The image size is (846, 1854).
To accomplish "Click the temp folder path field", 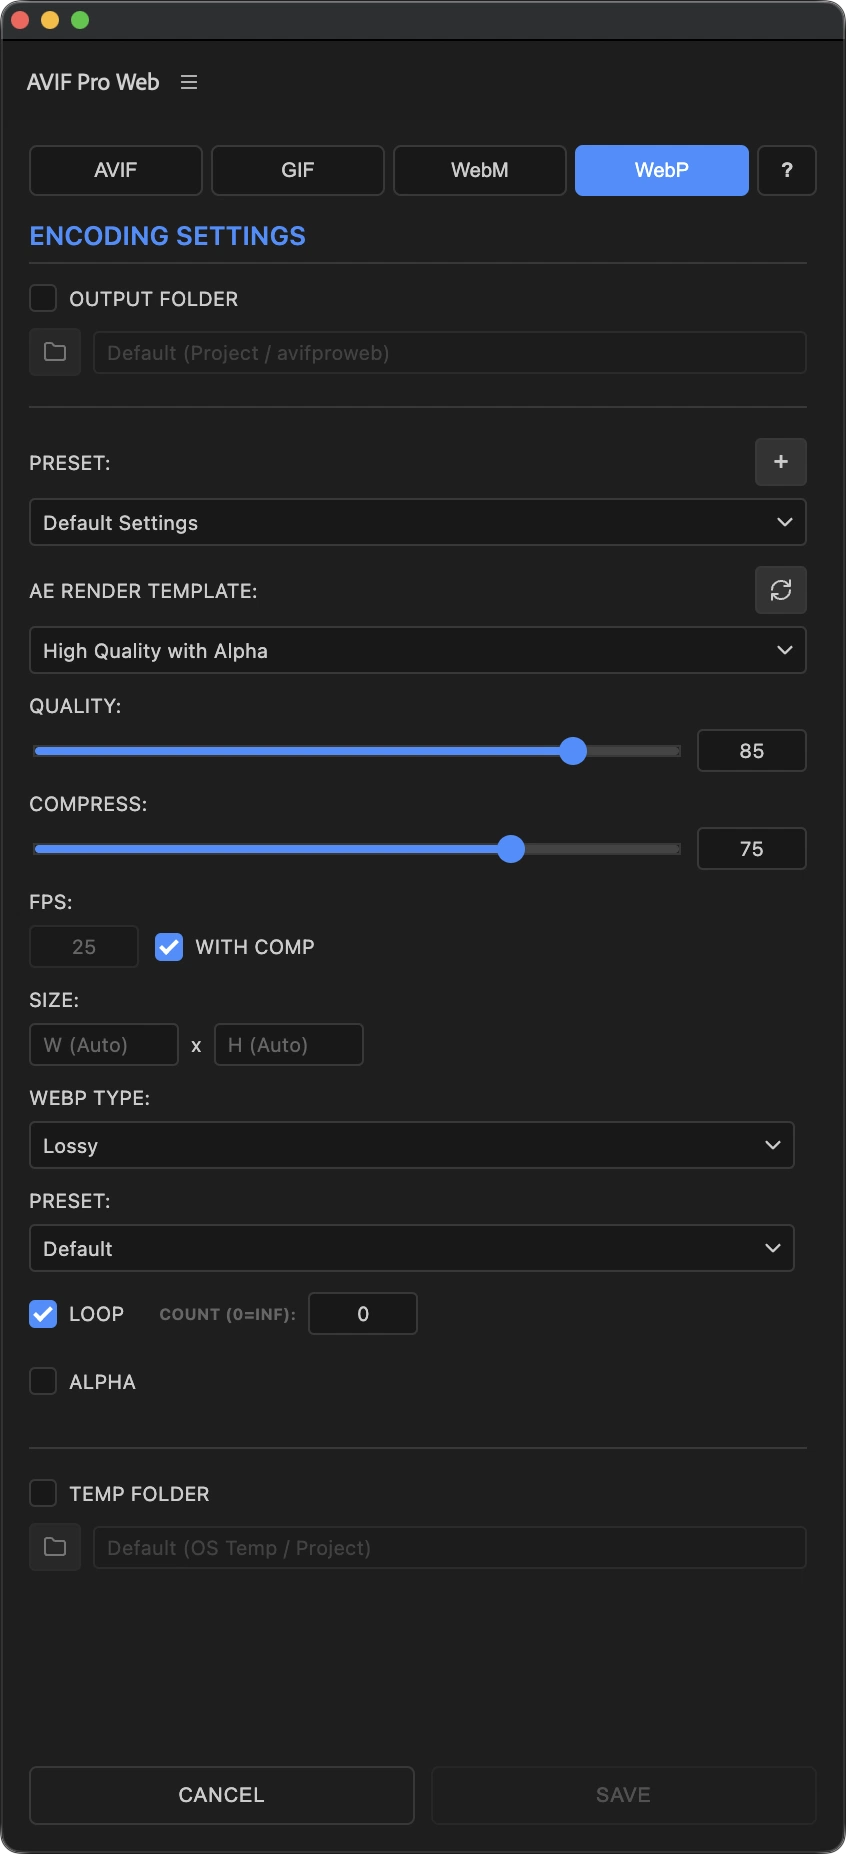I will pos(450,1547).
